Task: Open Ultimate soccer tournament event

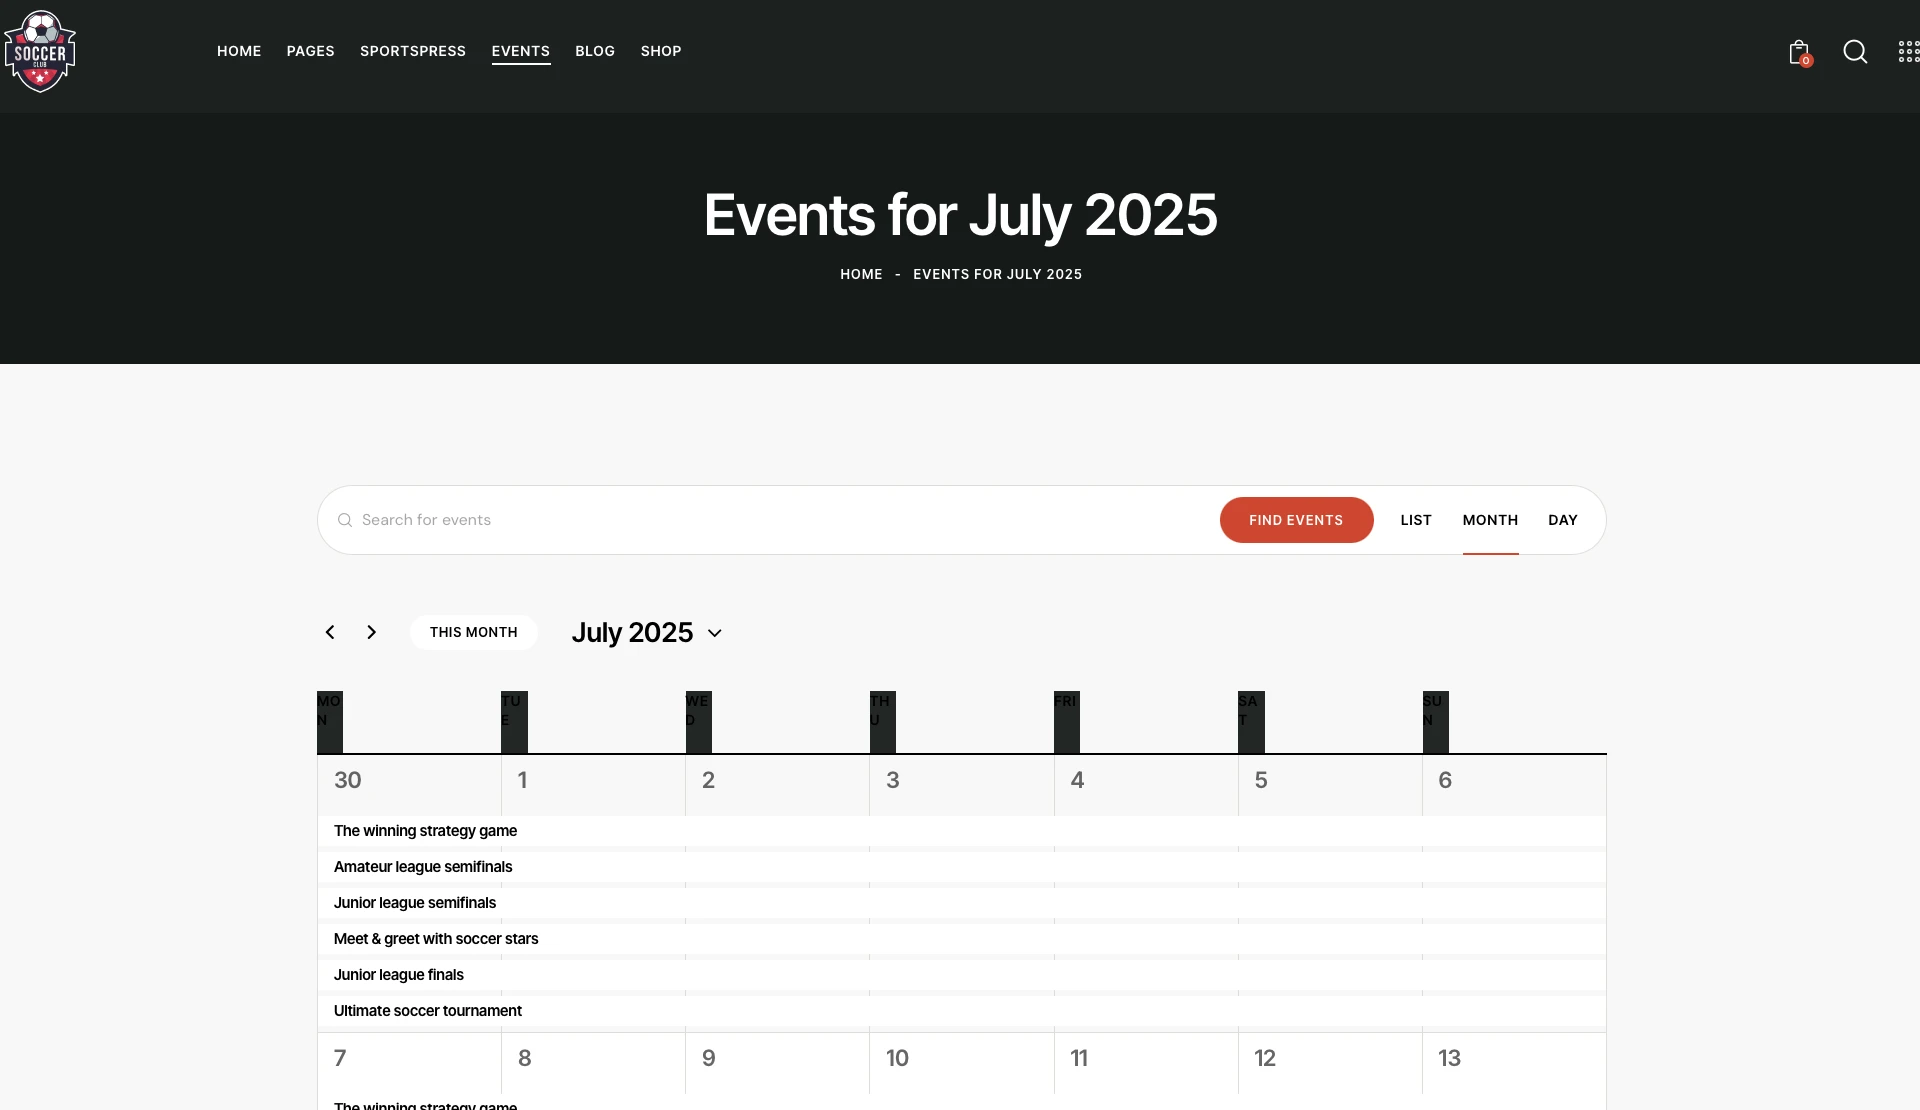Action: [x=428, y=1011]
